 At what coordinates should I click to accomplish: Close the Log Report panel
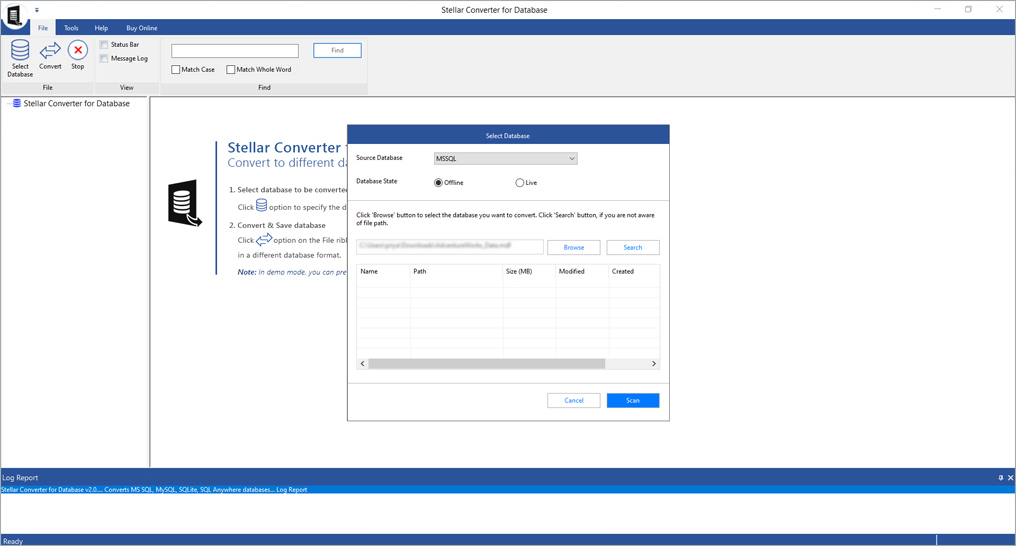[x=1010, y=477]
